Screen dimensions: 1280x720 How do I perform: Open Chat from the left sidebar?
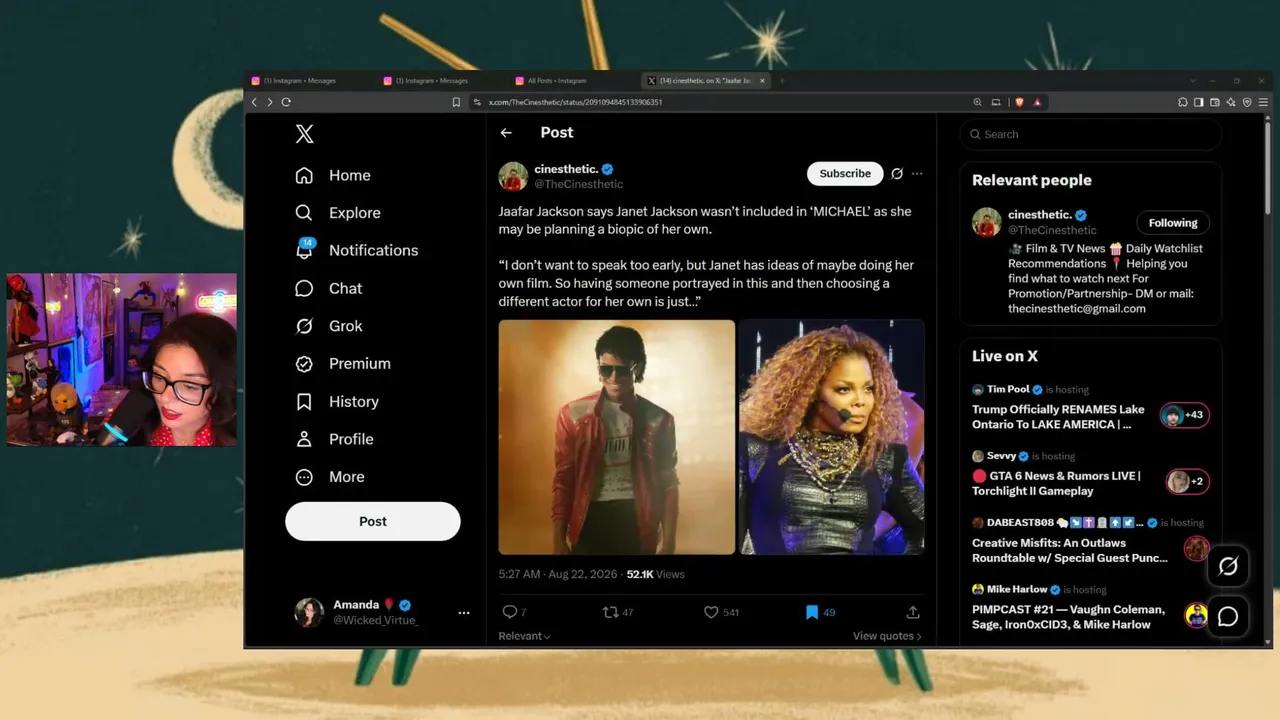[x=329, y=288]
